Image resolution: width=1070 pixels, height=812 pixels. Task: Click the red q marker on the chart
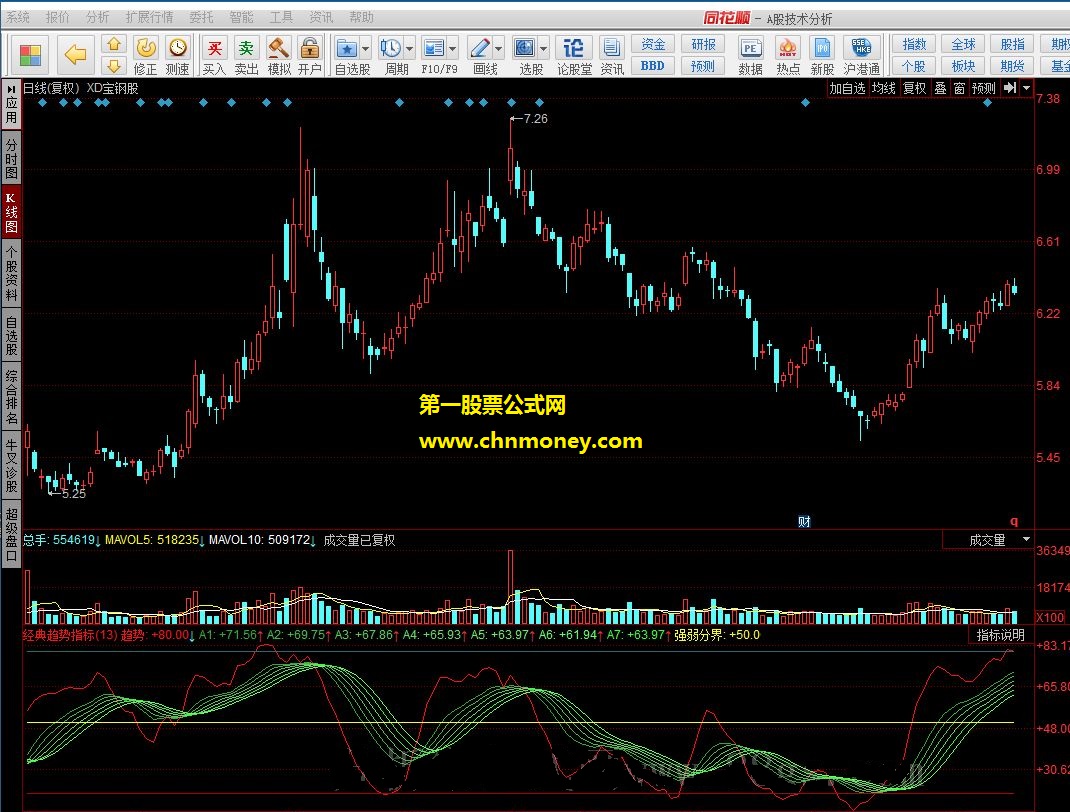[x=1014, y=521]
